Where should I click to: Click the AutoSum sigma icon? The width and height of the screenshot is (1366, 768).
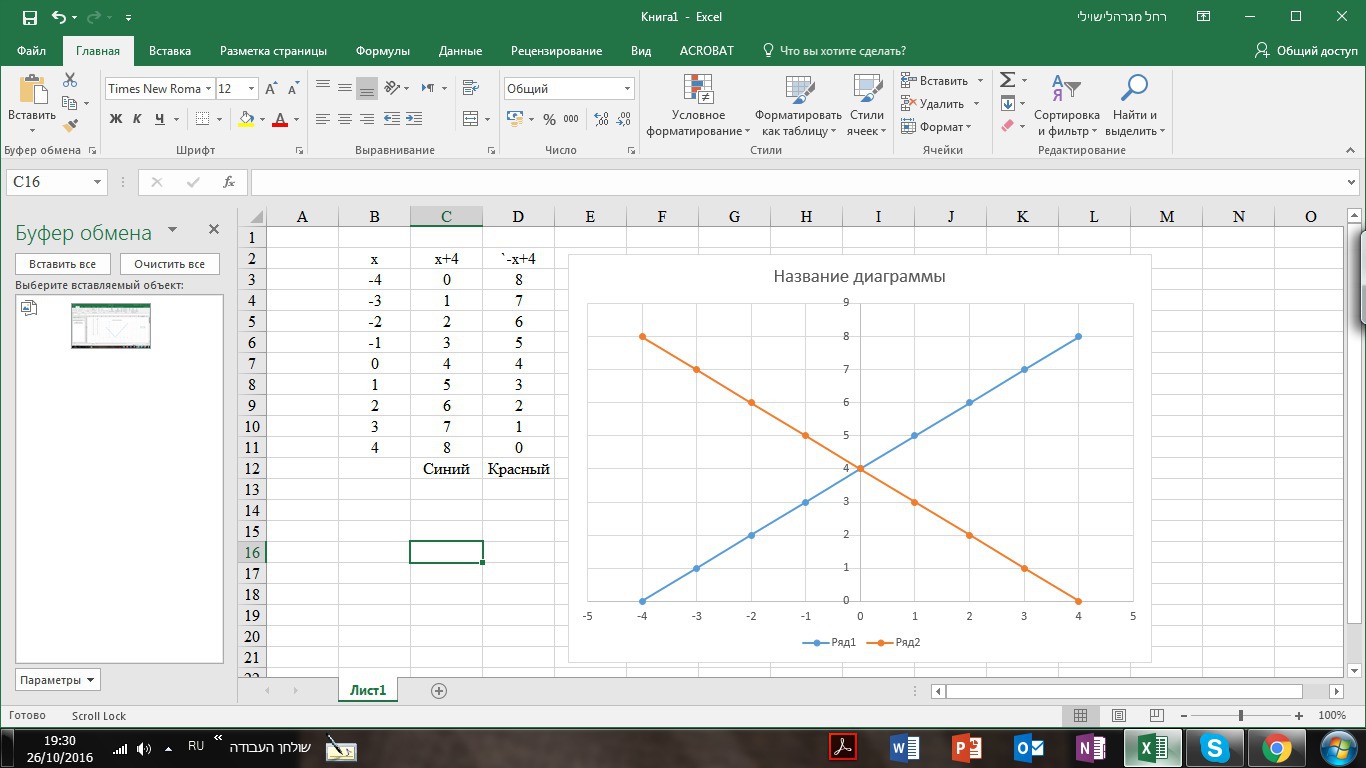pos(1008,80)
